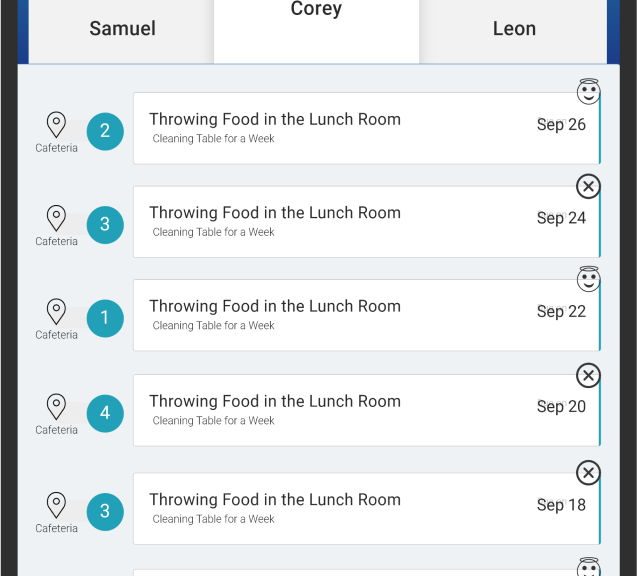Image resolution: width=637 pixels, height=576 pixels.
Task: Open the Sep 22 Throwing Food incident card
Action: click(x=367, y=315)
